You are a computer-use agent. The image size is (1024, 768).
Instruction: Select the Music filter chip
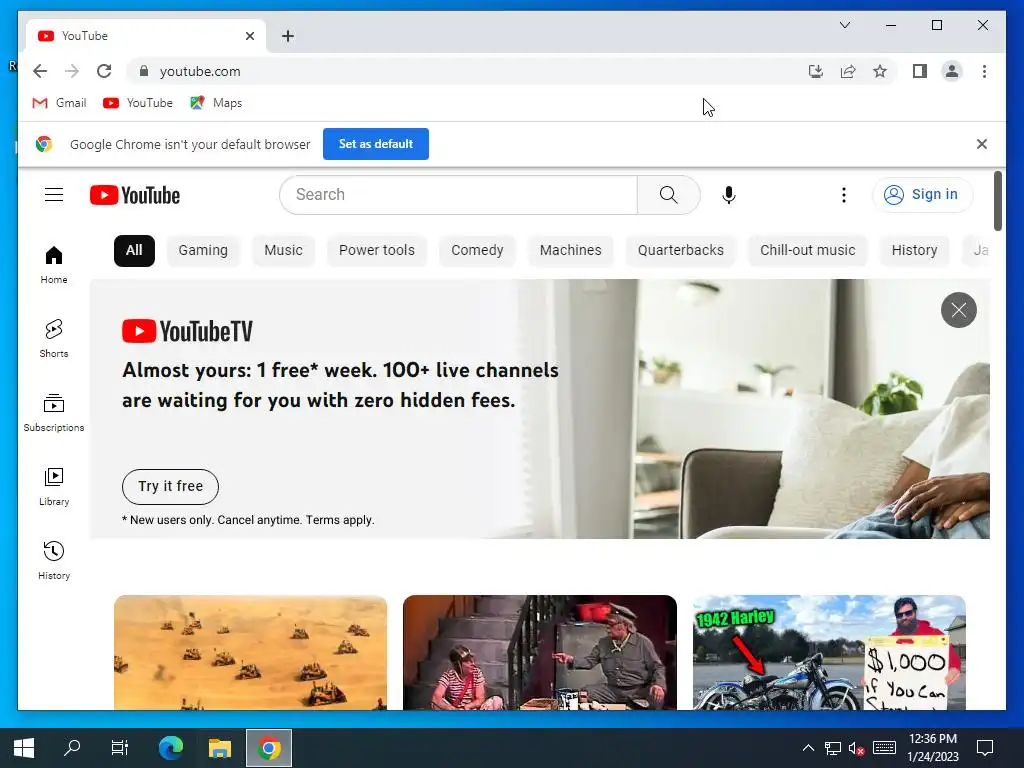click(283, 251)
